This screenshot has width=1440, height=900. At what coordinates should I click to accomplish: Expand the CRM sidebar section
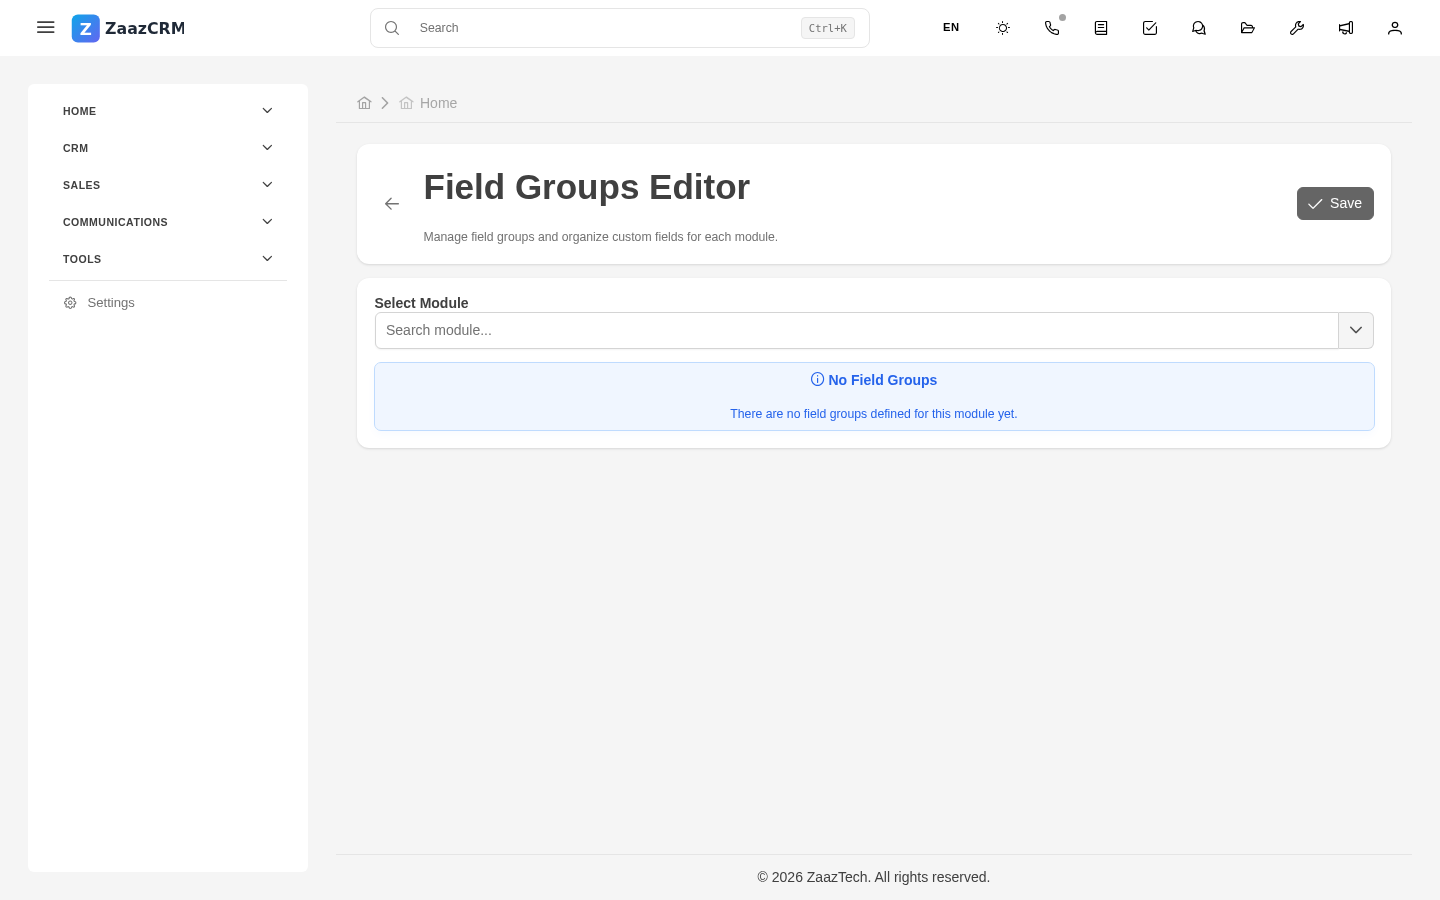pyautogui.click(x=168, y=148)
